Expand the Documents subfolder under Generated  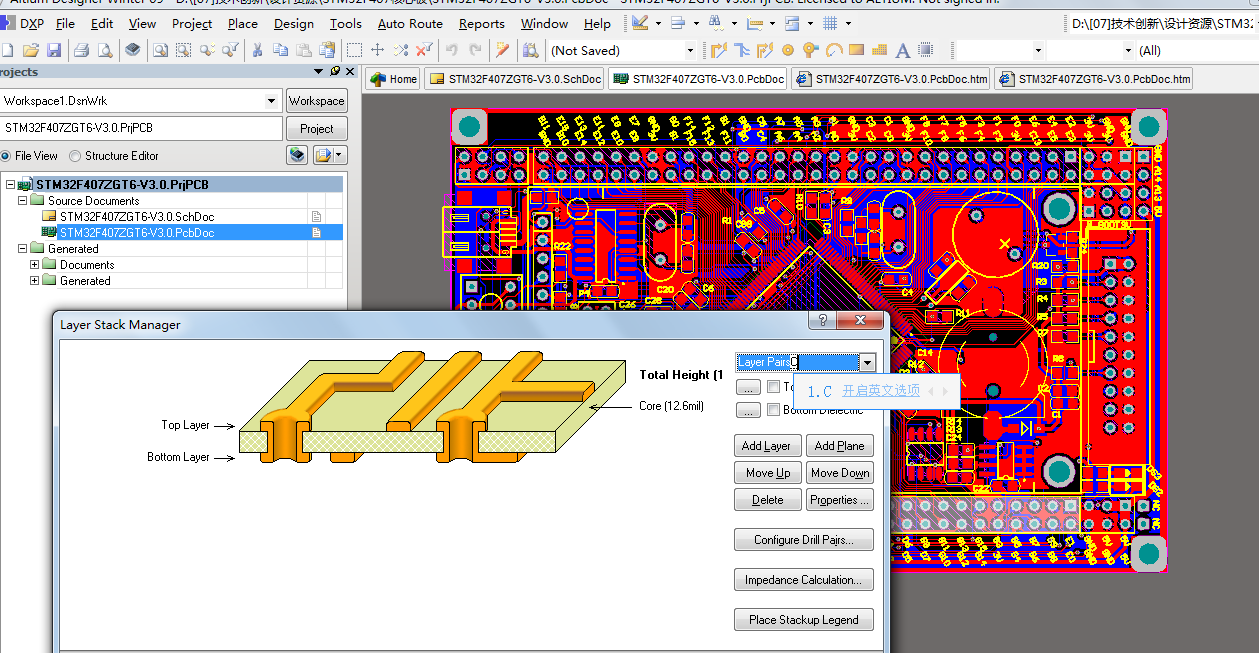pos(35,265)
